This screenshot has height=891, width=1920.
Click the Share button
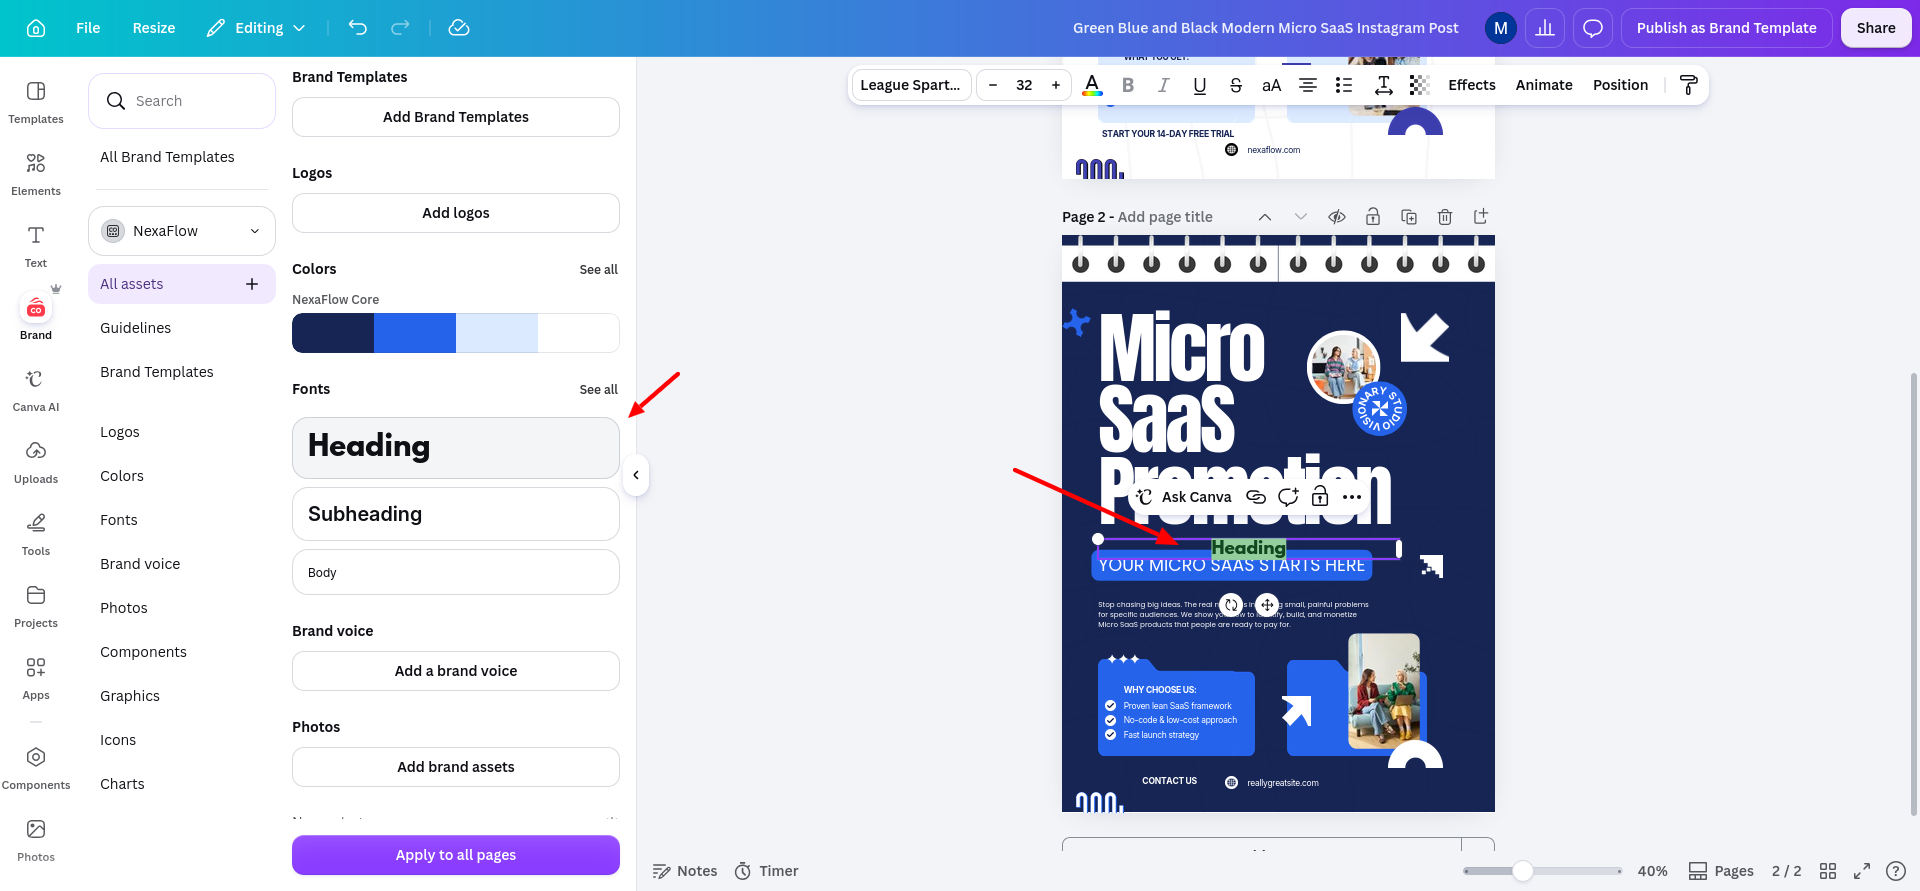tap(1876, 28)
